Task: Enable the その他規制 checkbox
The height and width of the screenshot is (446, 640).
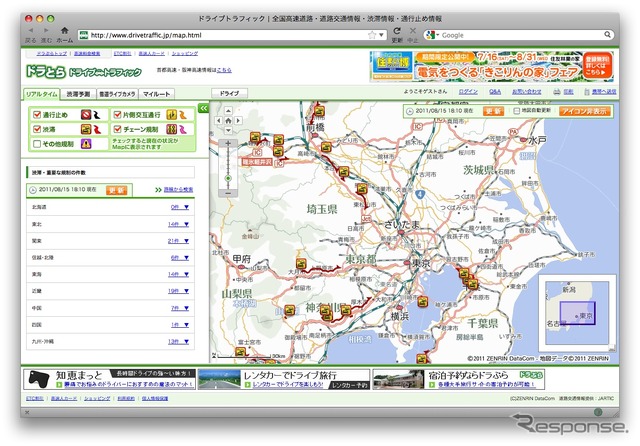Action: [37, 144]
